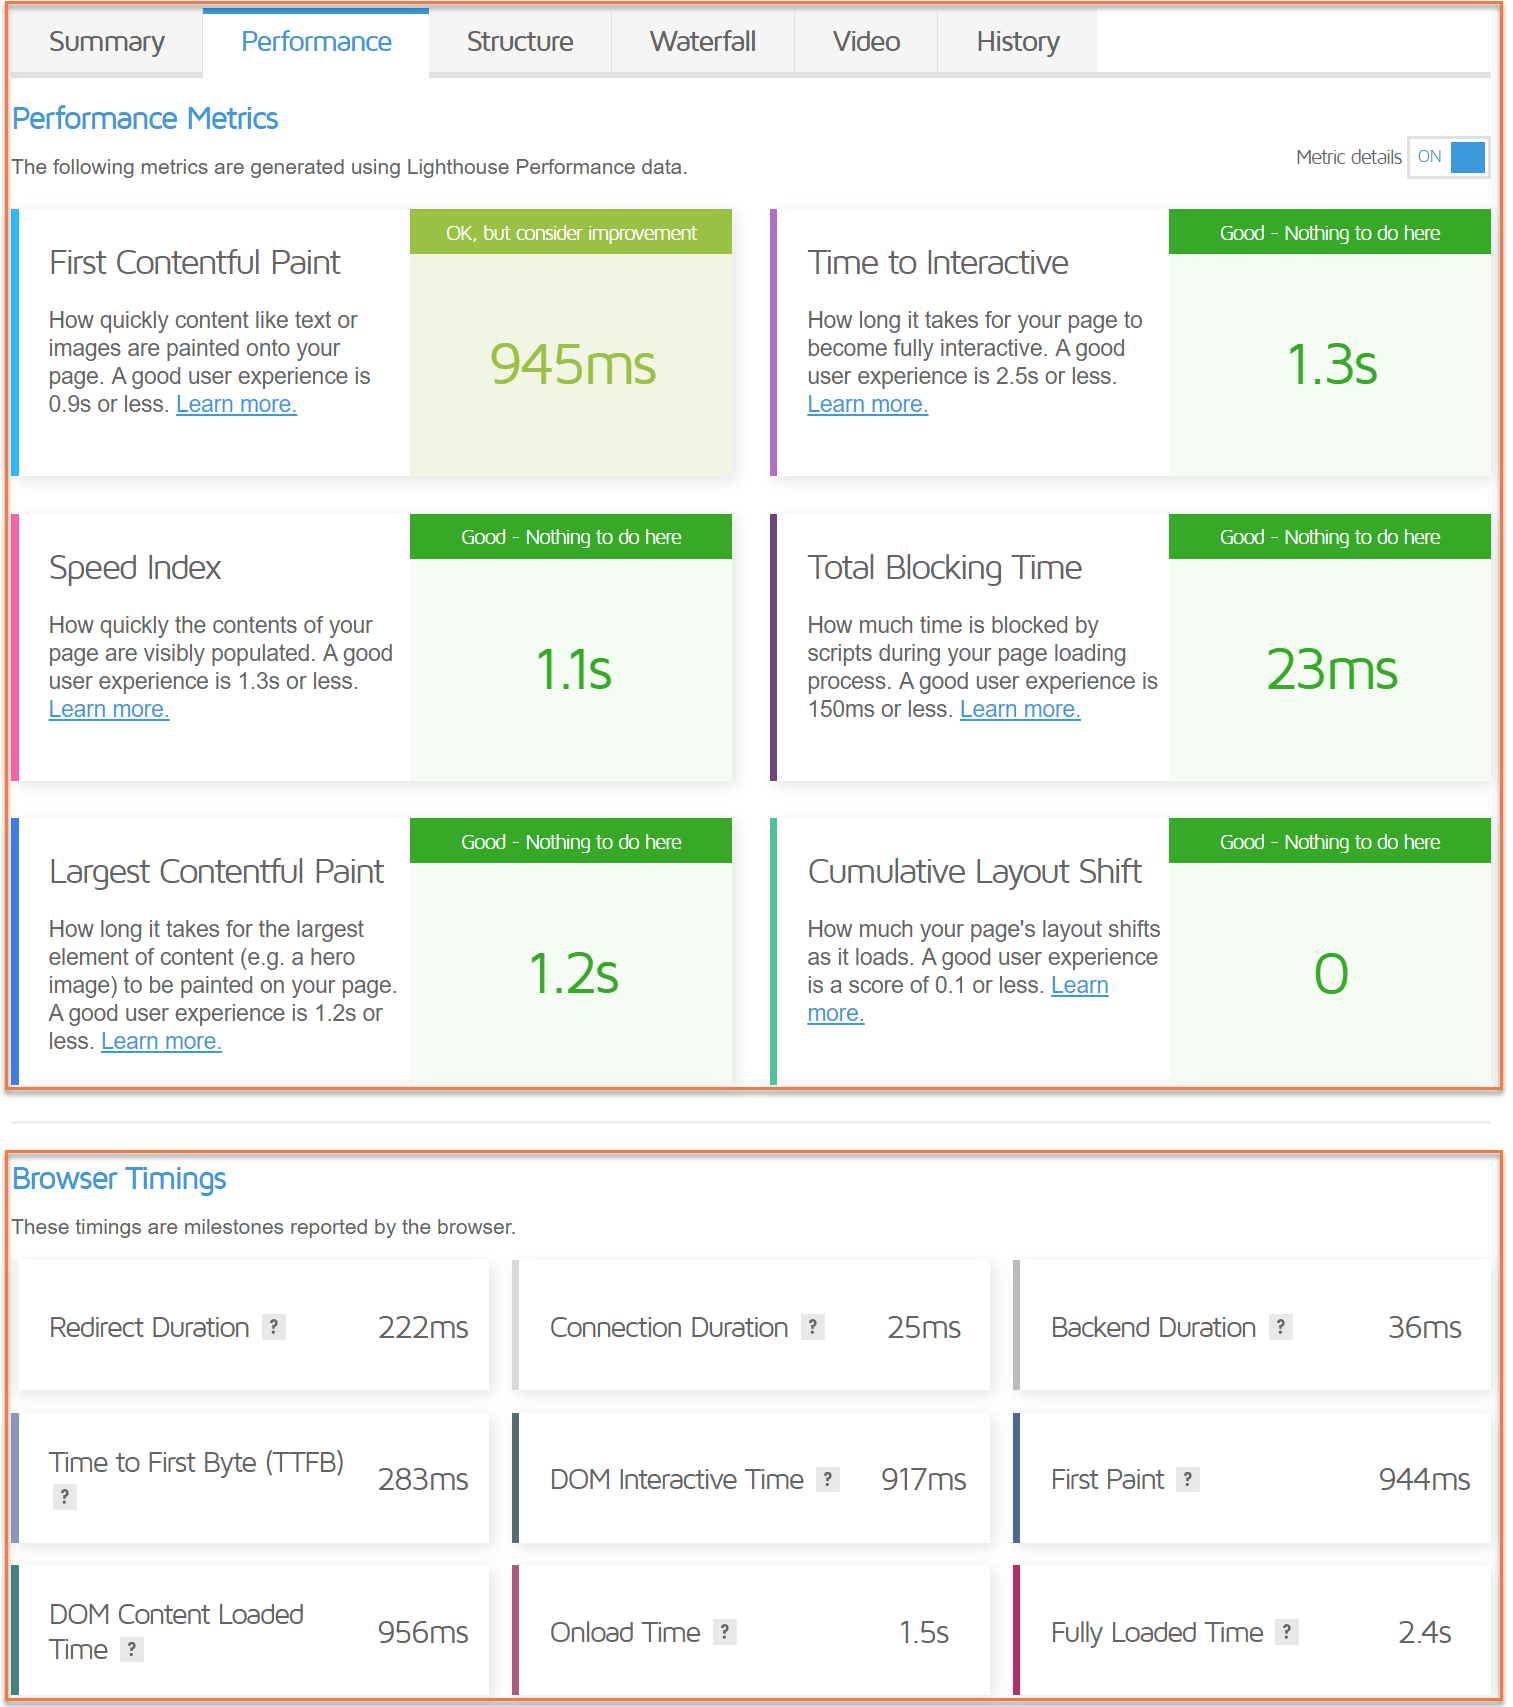The image size is (1513, 1707).
Task: Click DOM Interactive Time help icon
Action: (x=828, y=1479)
